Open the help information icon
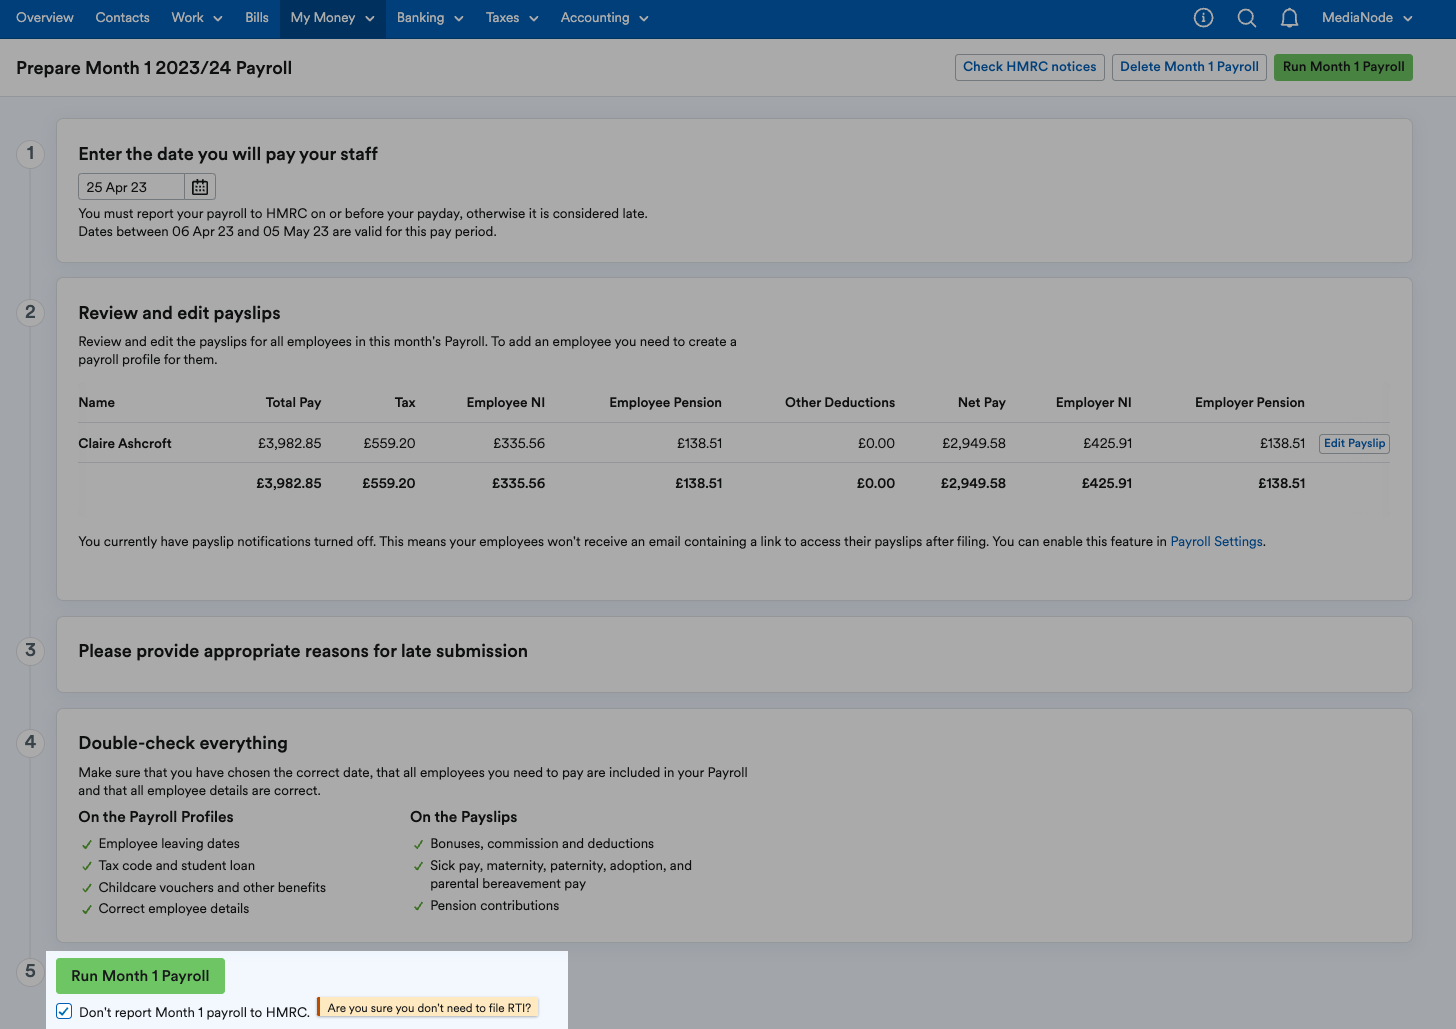1456x1029 pixels. coord(1204,18)
